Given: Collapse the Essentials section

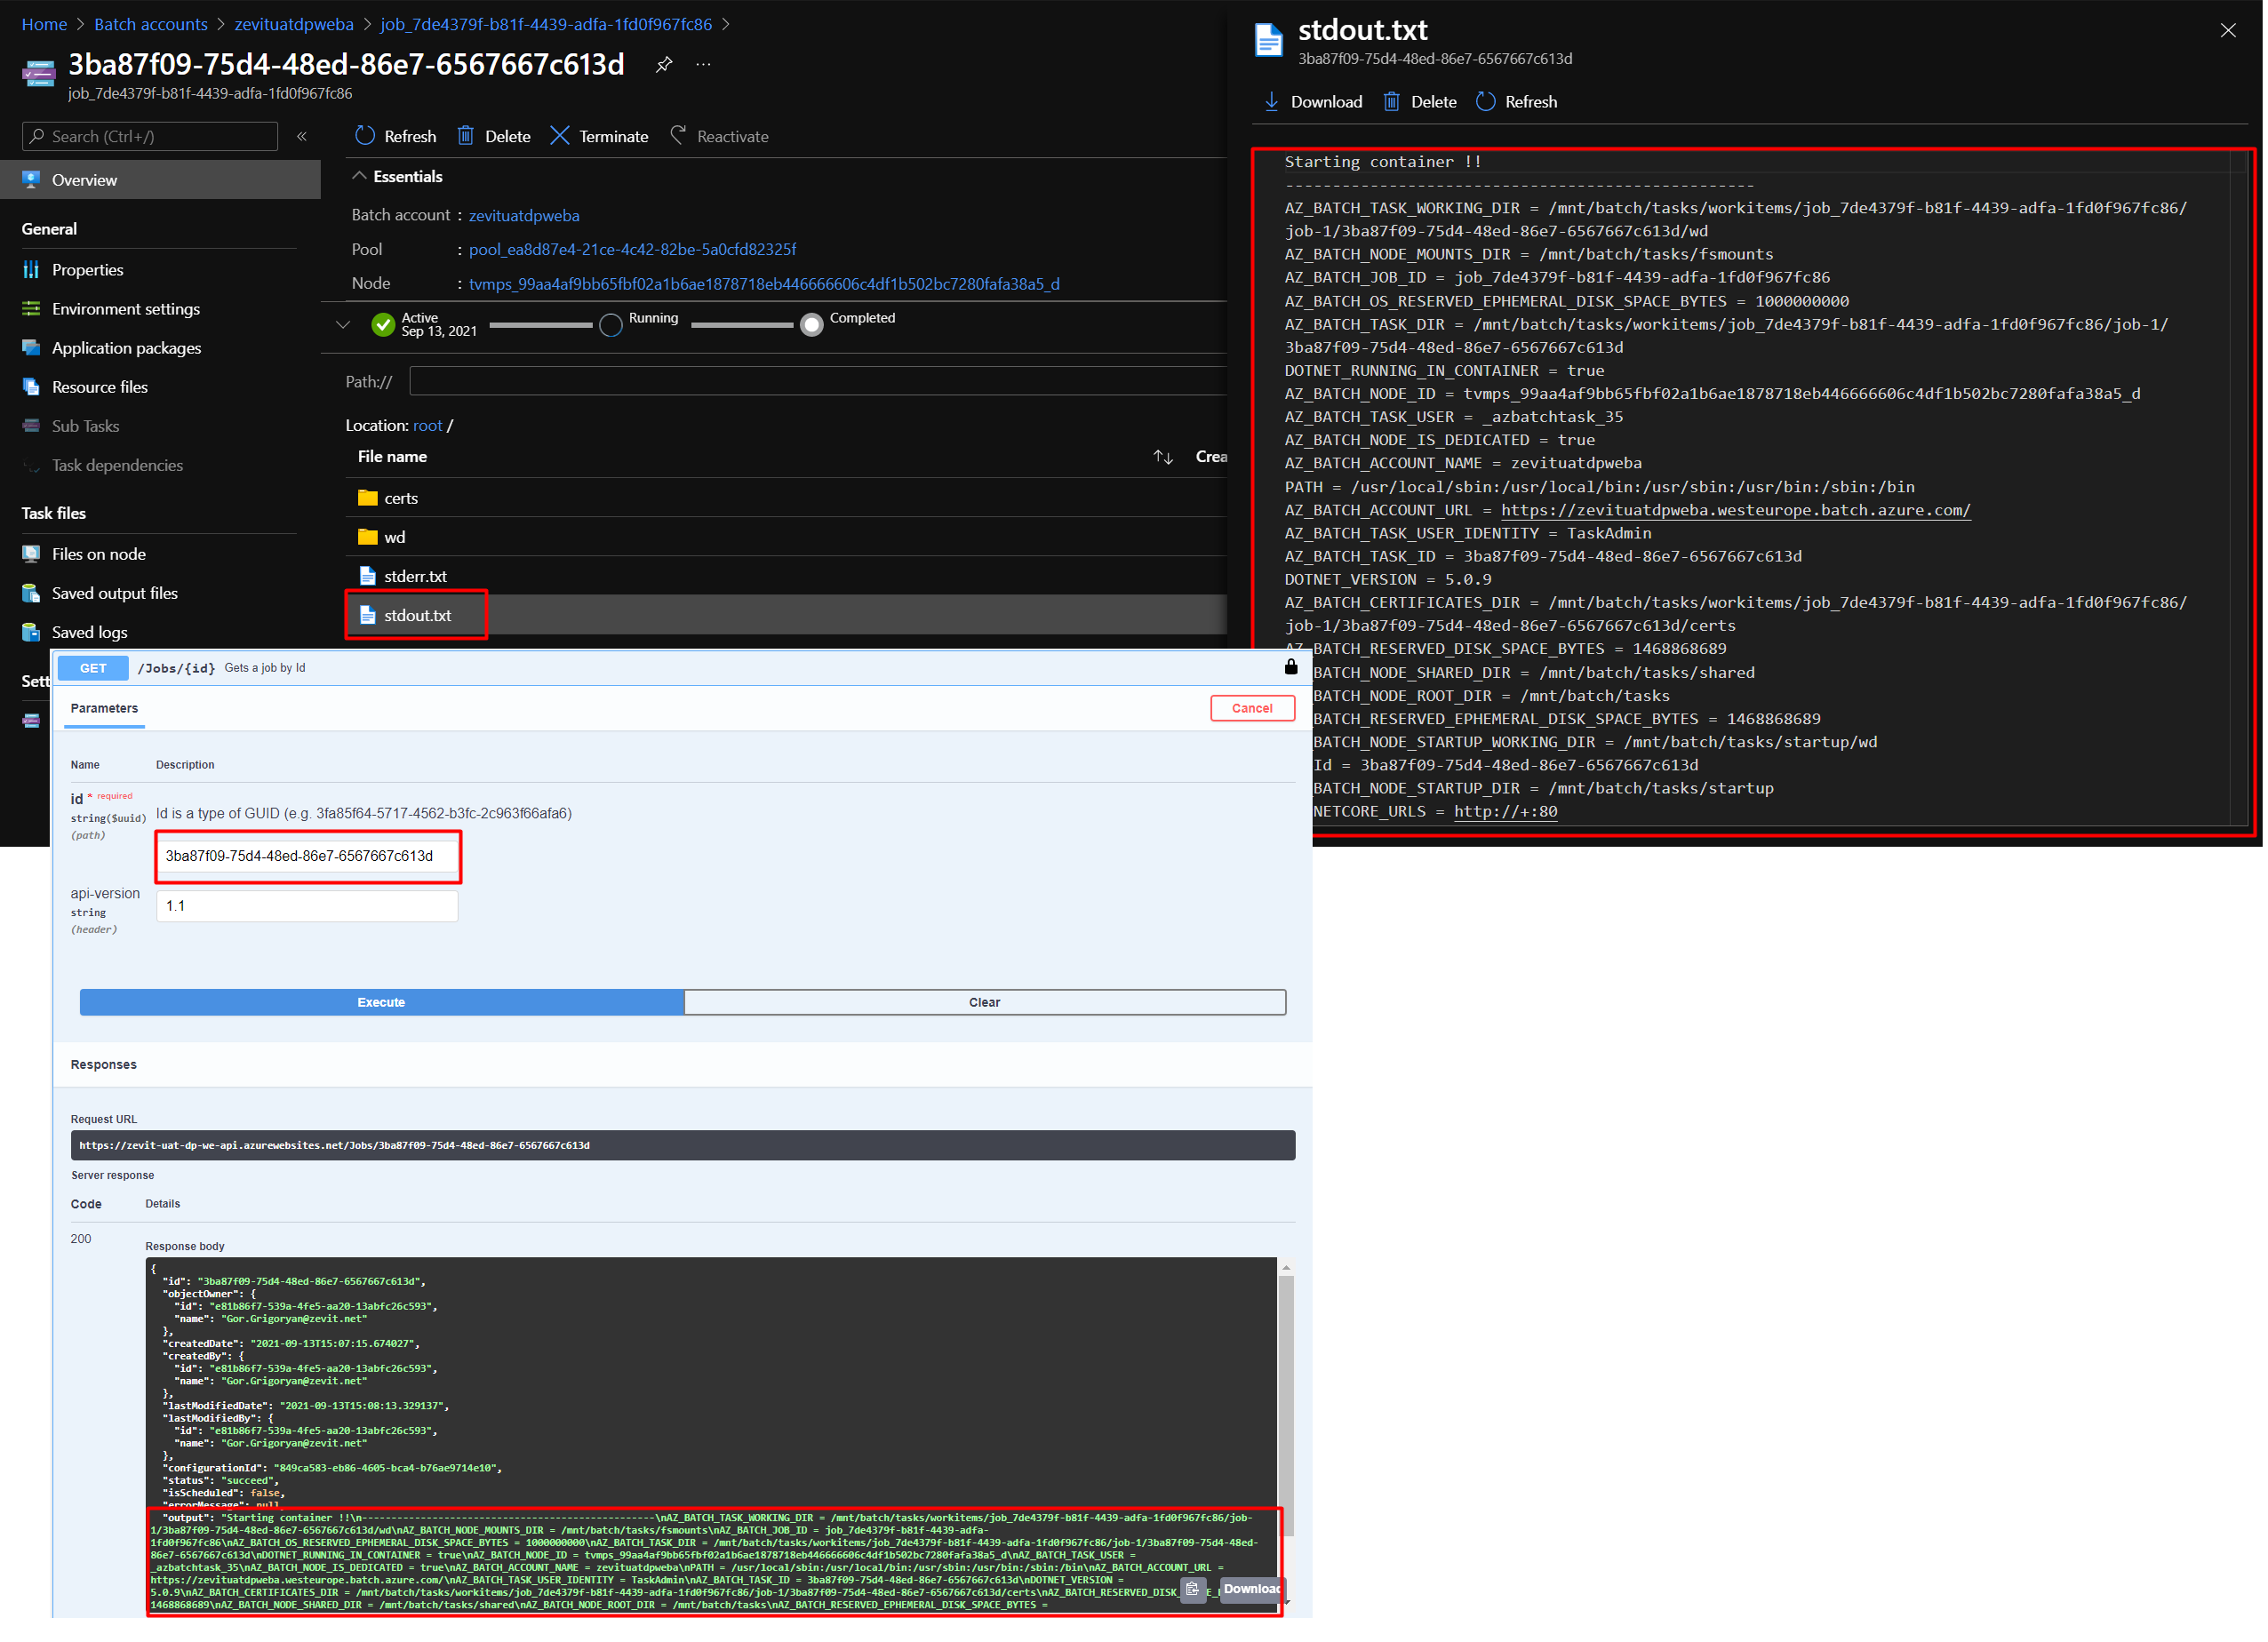Looking at the screenshot, I should pyautogui.click(x=359, y=176).
